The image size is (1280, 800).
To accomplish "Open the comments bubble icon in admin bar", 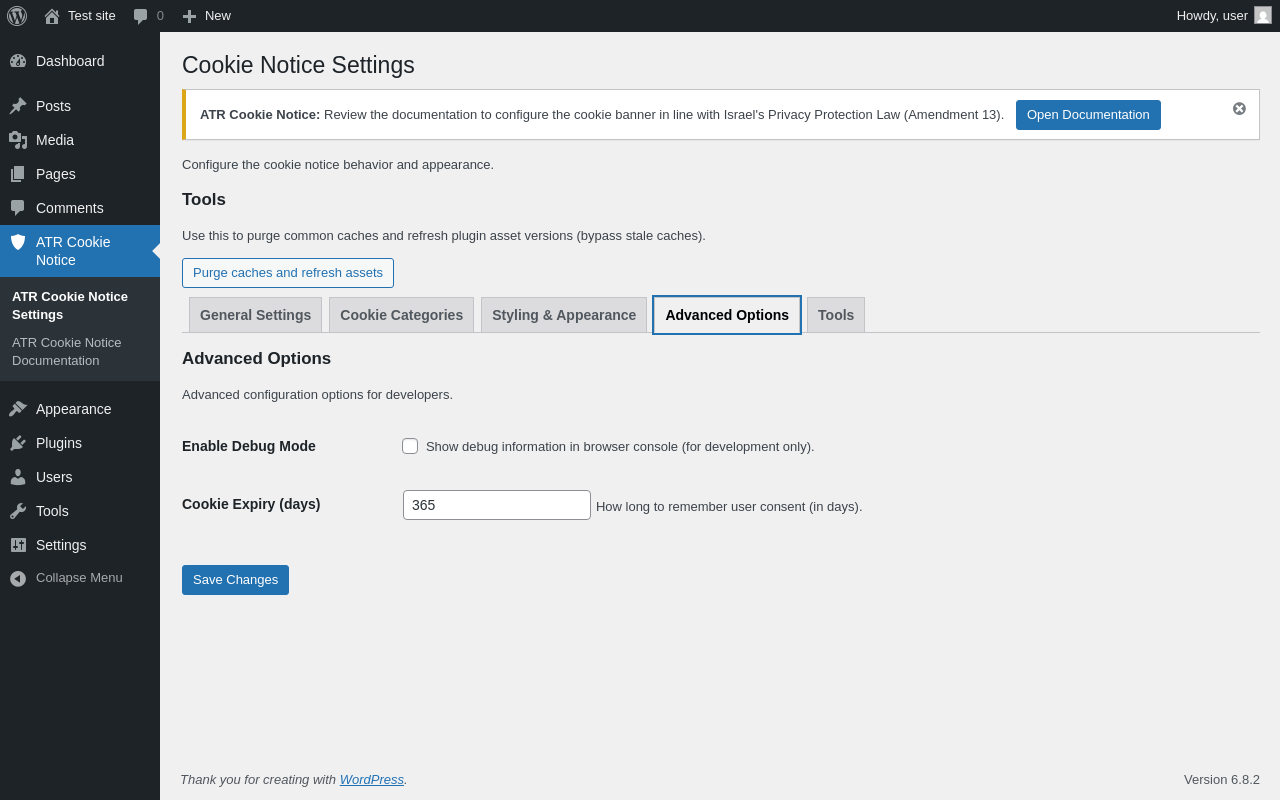I will coord(141,16).
